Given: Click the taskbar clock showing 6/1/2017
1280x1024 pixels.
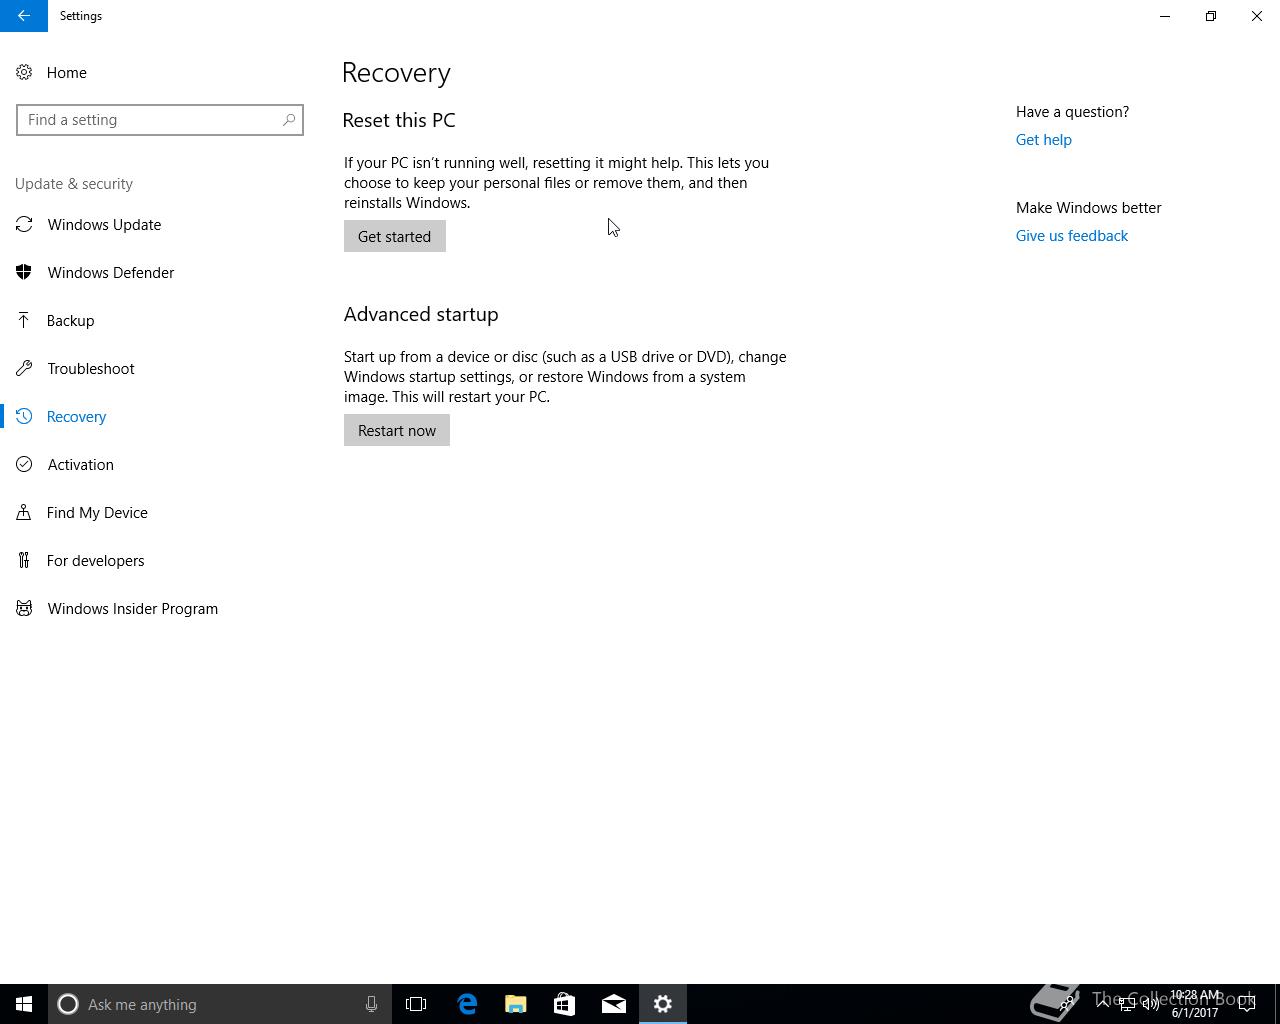Looking at the screenshot, I should 1195,1004.
